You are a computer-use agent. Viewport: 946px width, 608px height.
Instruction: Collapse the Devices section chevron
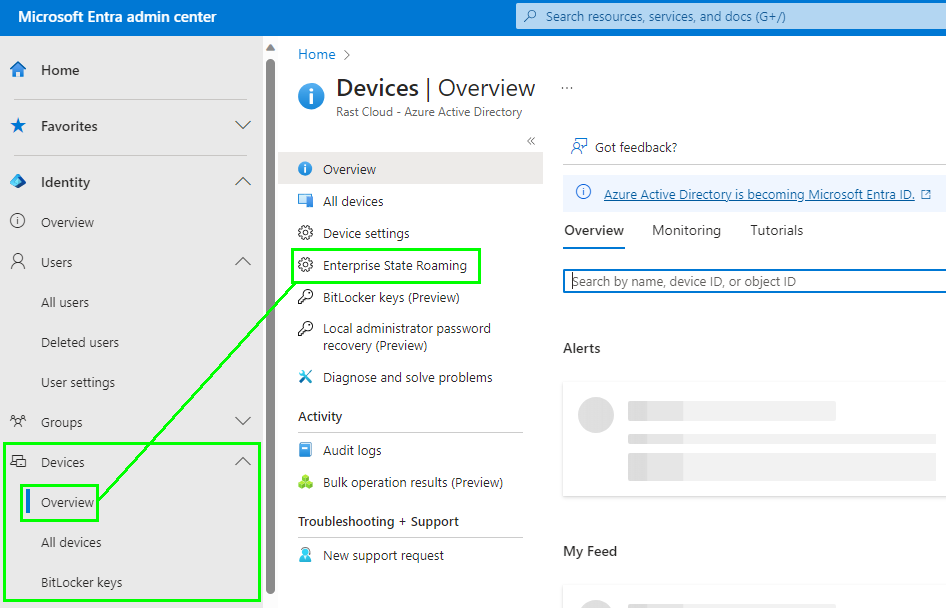pos(242,462)
